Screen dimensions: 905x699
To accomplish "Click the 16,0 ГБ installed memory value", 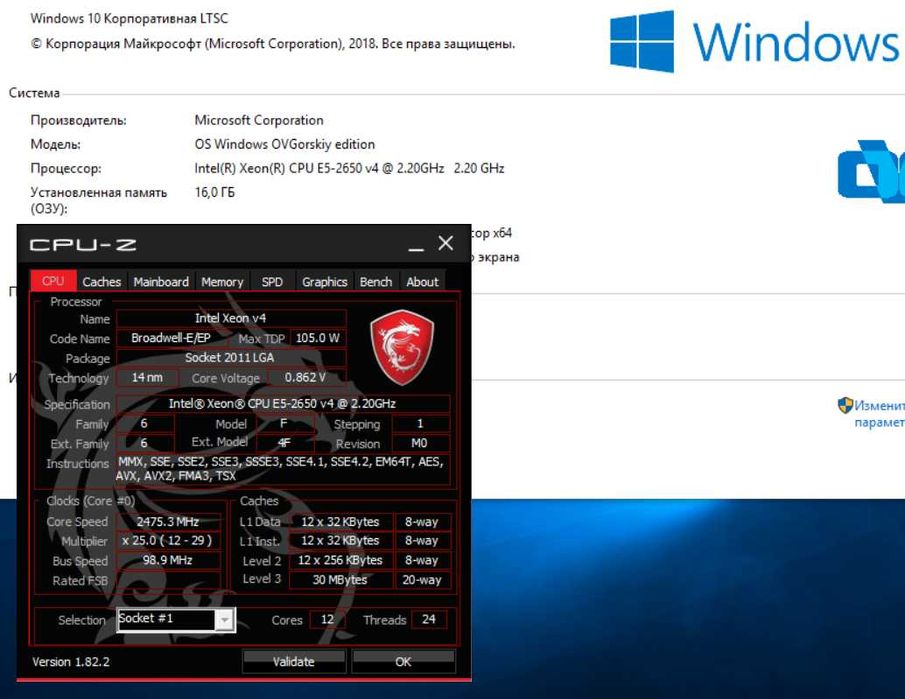I will 215,192.
